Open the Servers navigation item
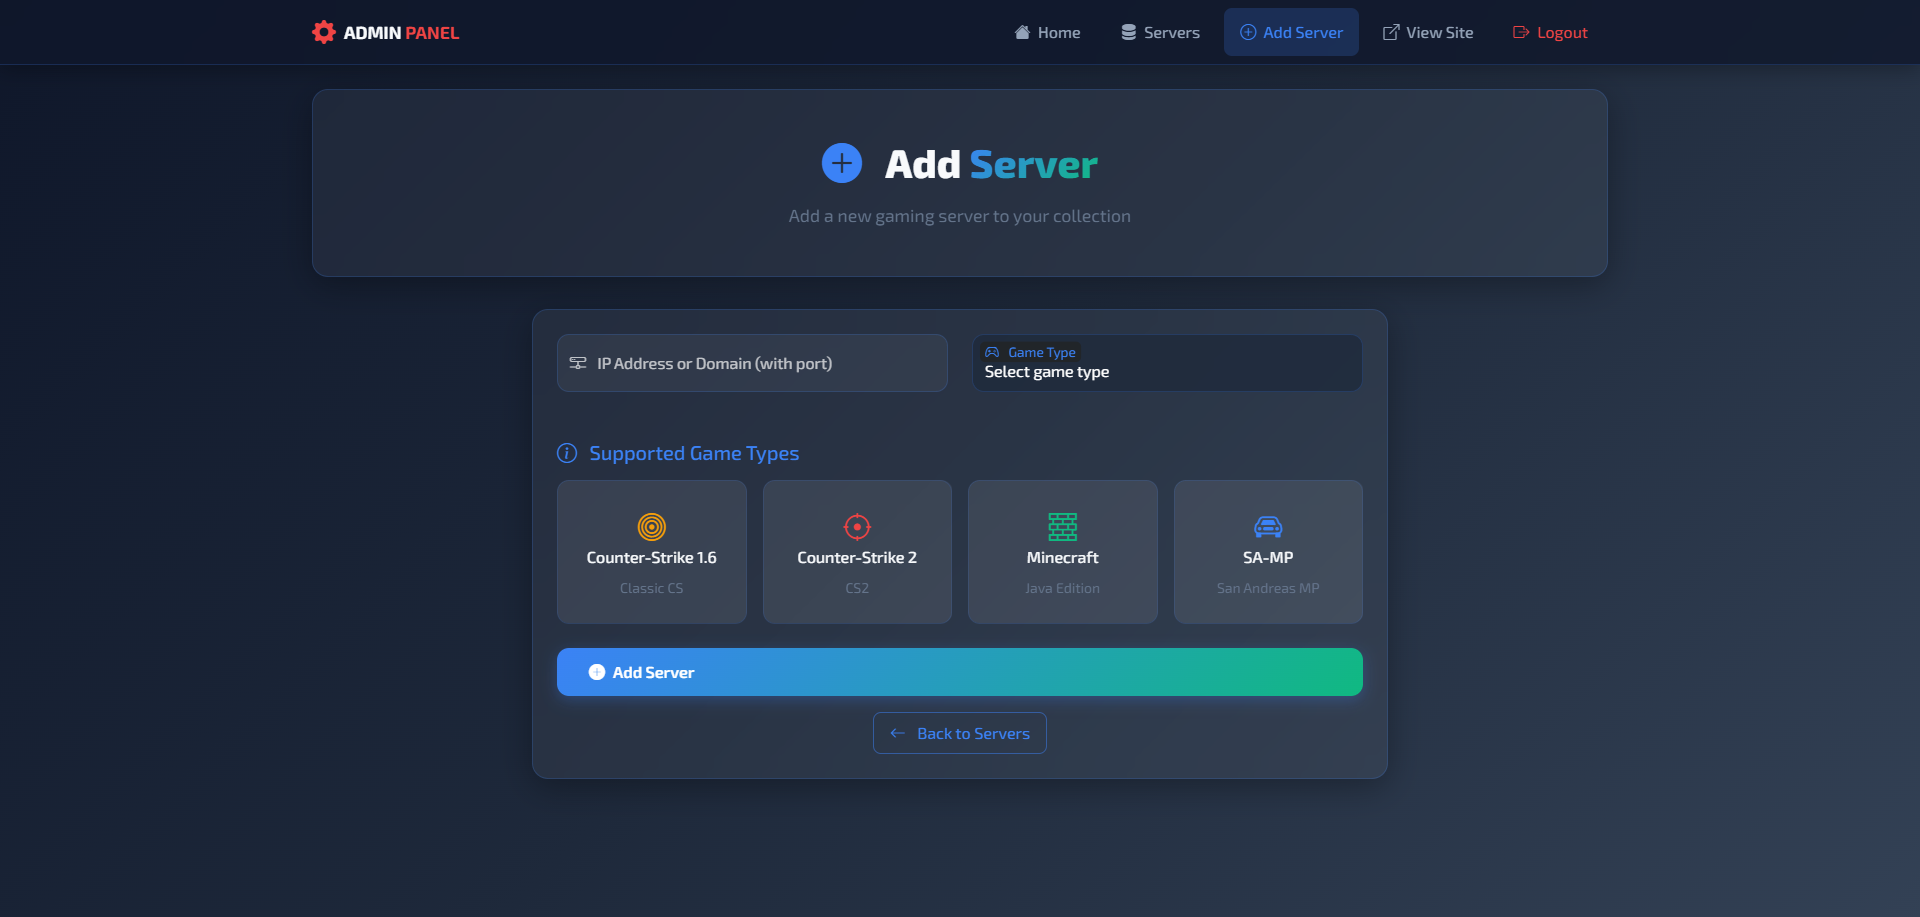The image size is (1920, 917). click(x=1160, y=32)
